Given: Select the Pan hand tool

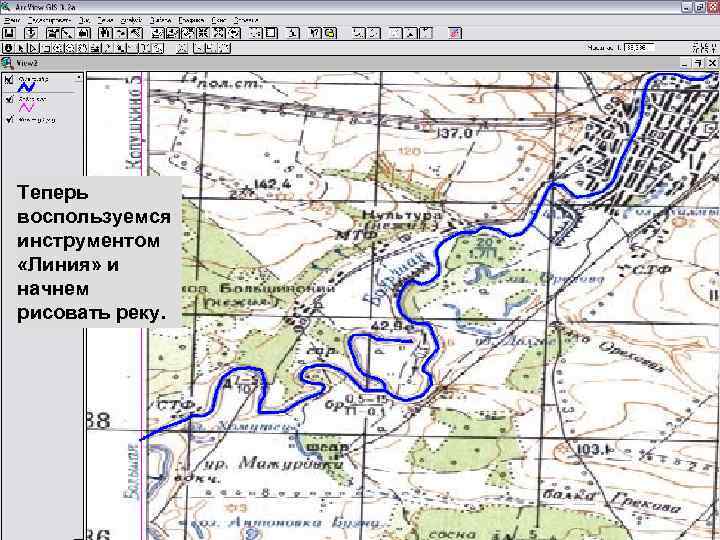Looking at the screenshot, I should 83,48.
